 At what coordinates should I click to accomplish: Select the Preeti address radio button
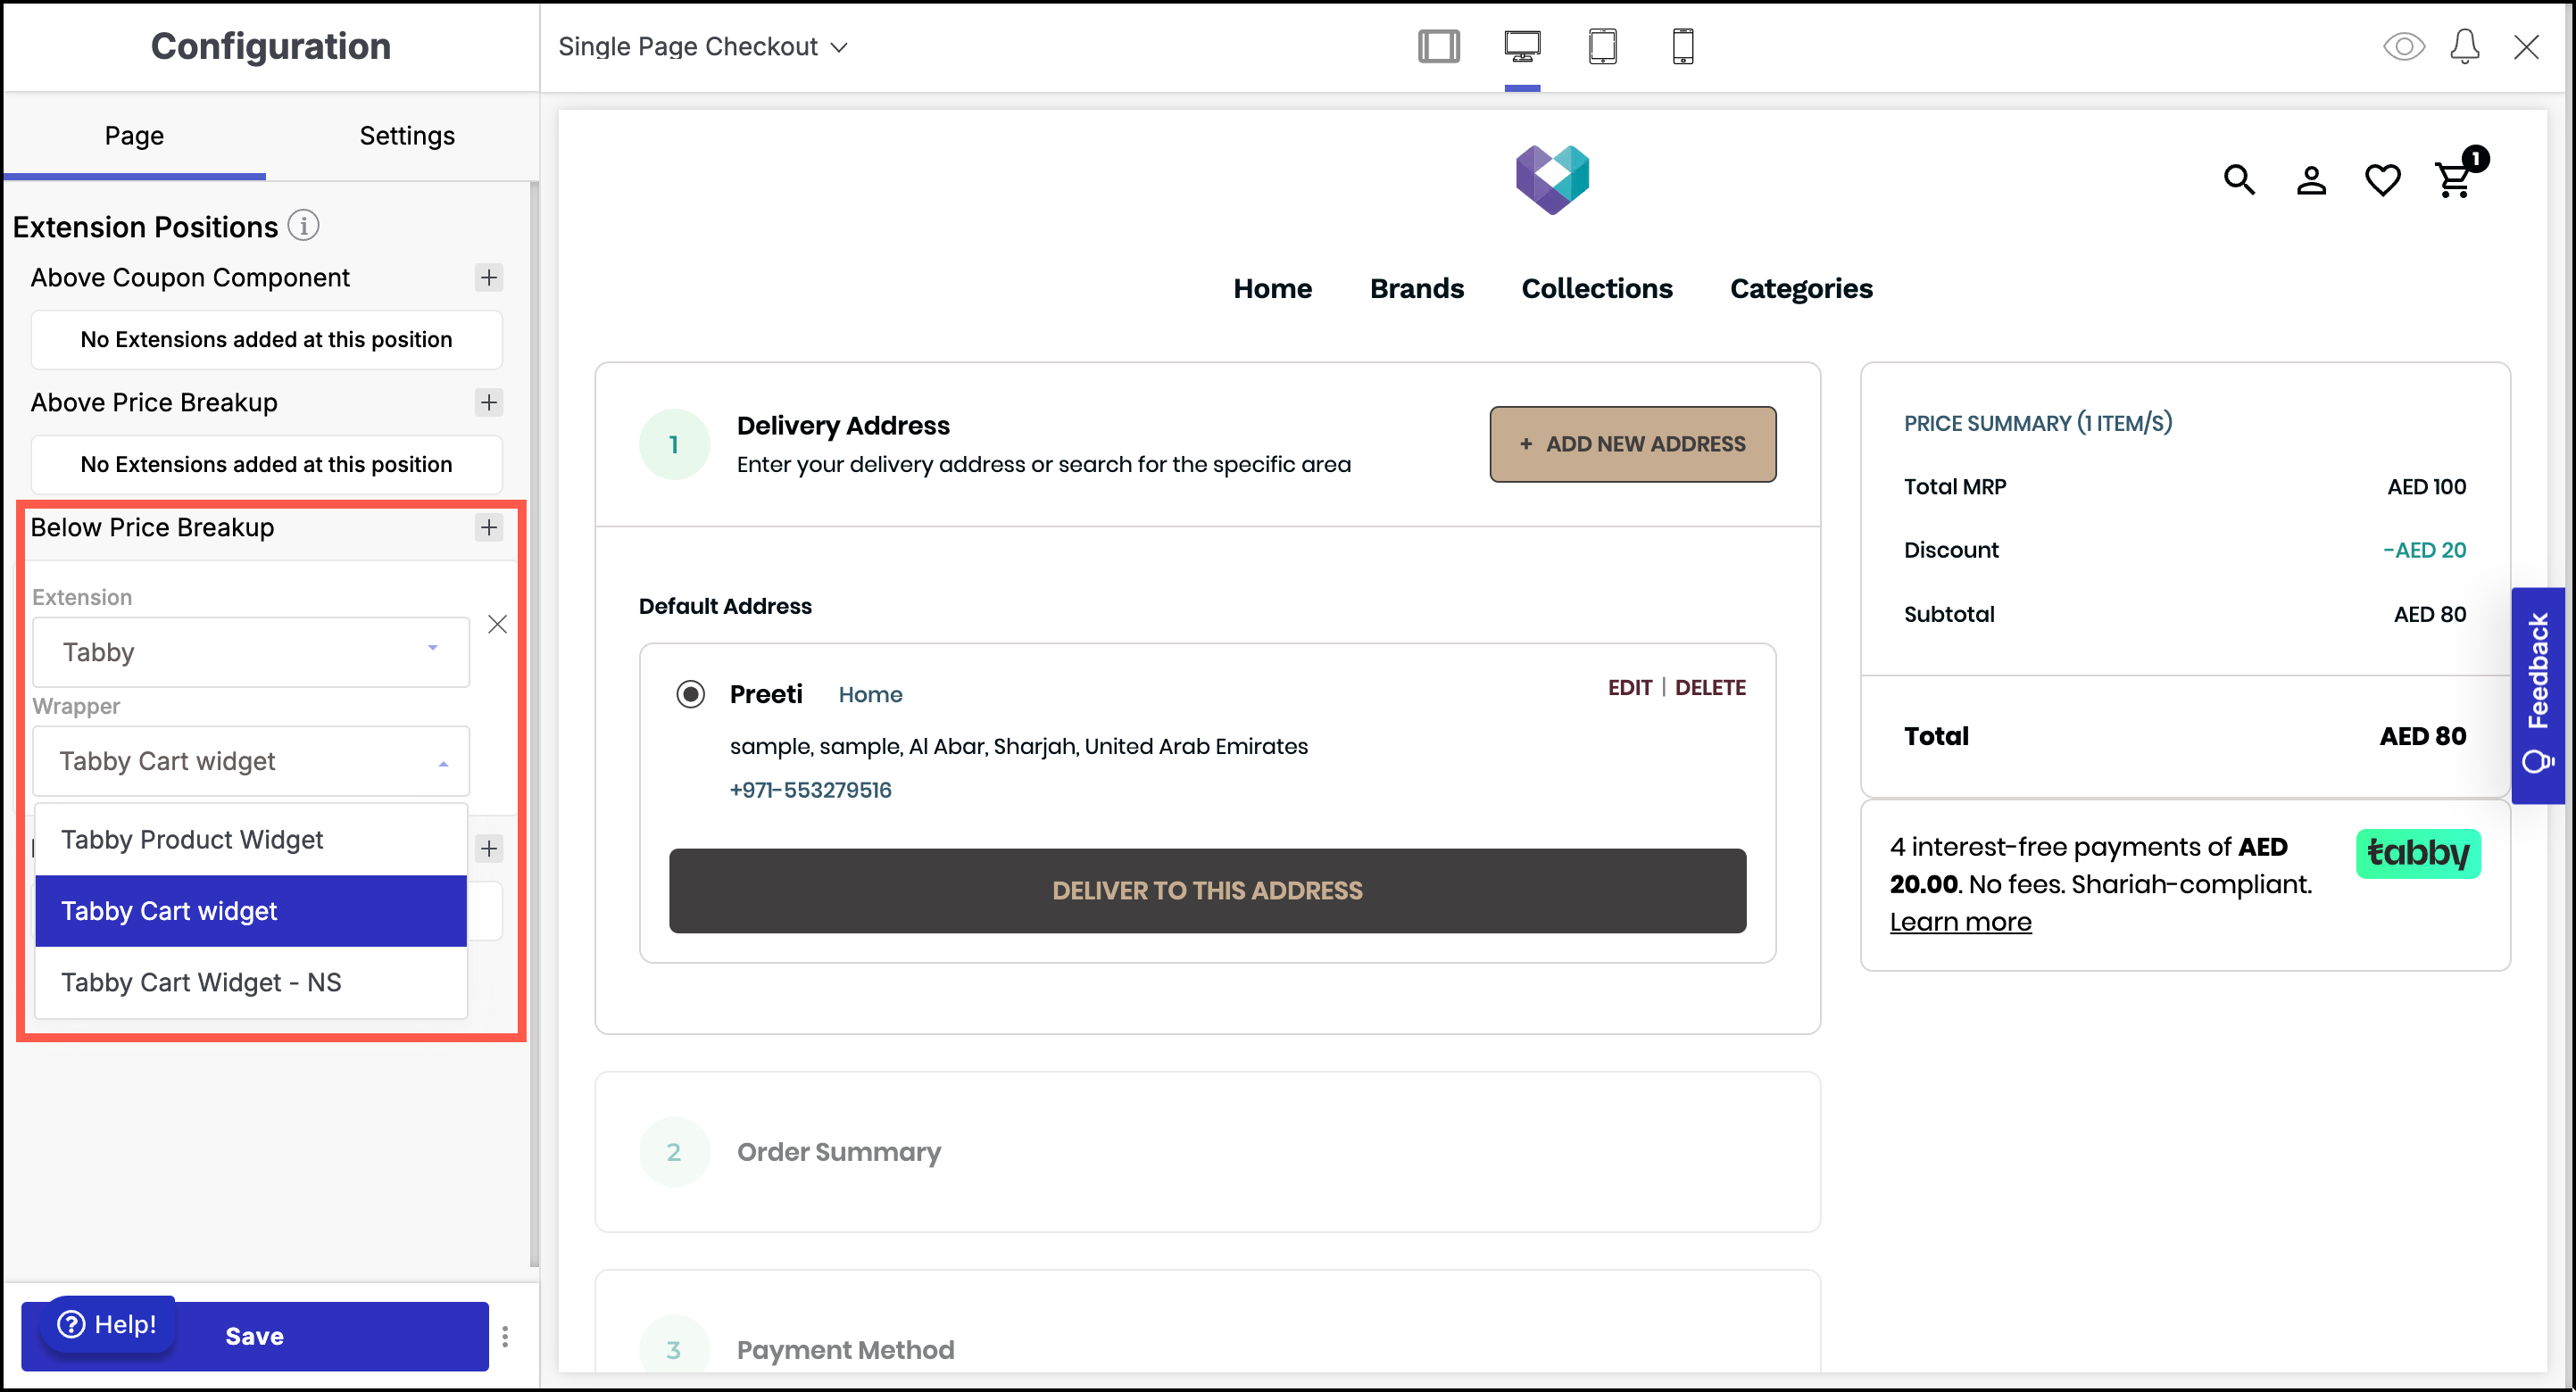click(x=690, y=694)
